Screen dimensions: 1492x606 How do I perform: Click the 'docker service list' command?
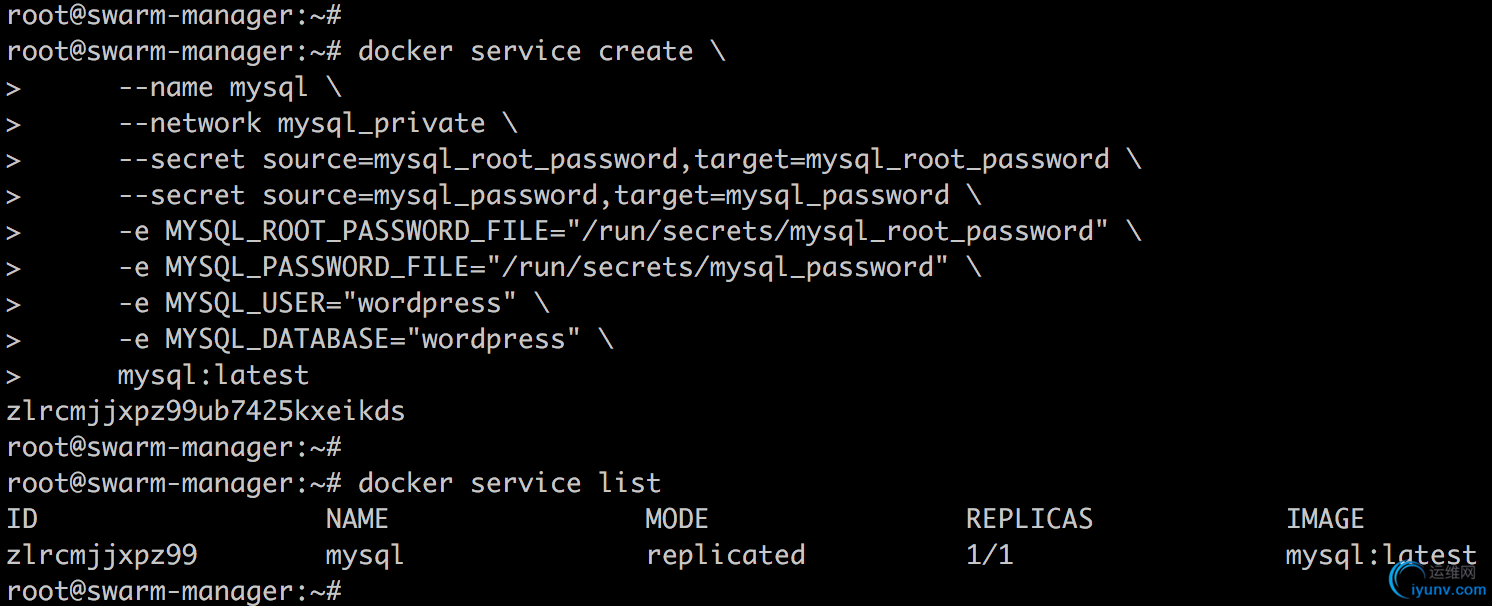pos(509,483)
